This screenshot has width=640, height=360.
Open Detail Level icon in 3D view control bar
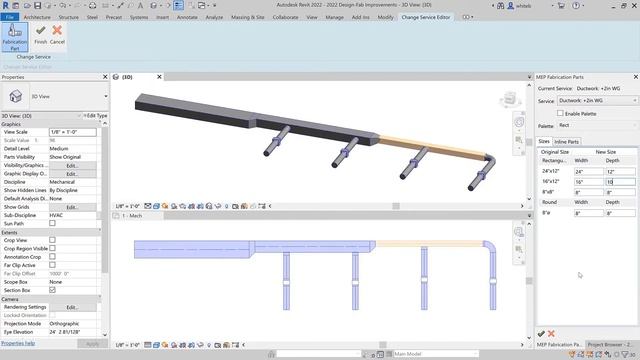(148, 206)
